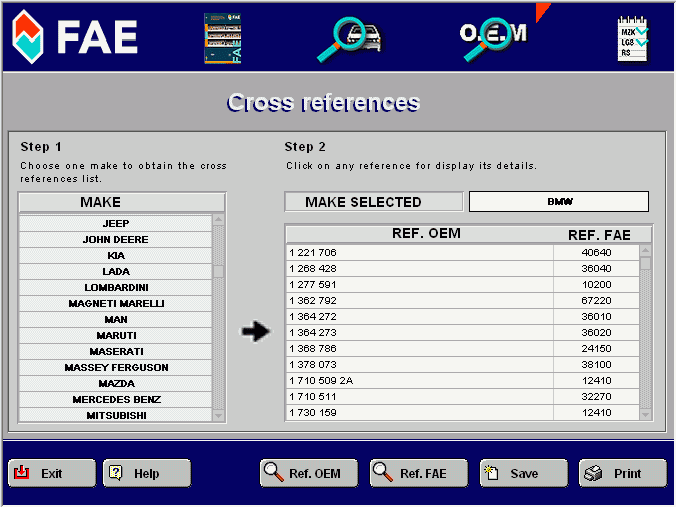Select JEEP in the make list
This screenshot has height=507, width=676.
coord(116,223)
